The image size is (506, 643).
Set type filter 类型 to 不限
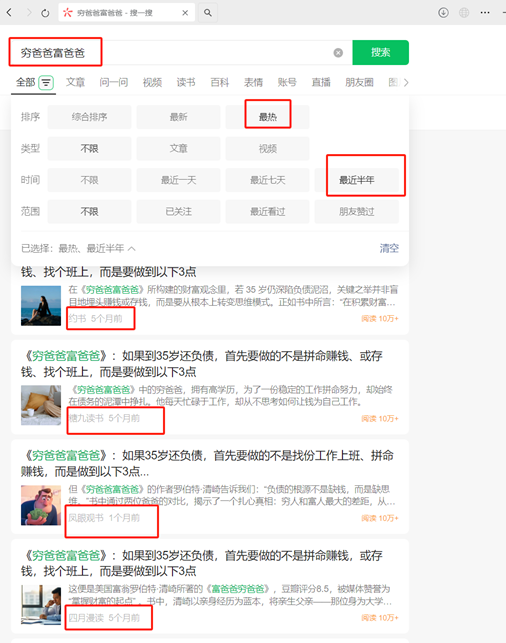(x=89, y=148)
